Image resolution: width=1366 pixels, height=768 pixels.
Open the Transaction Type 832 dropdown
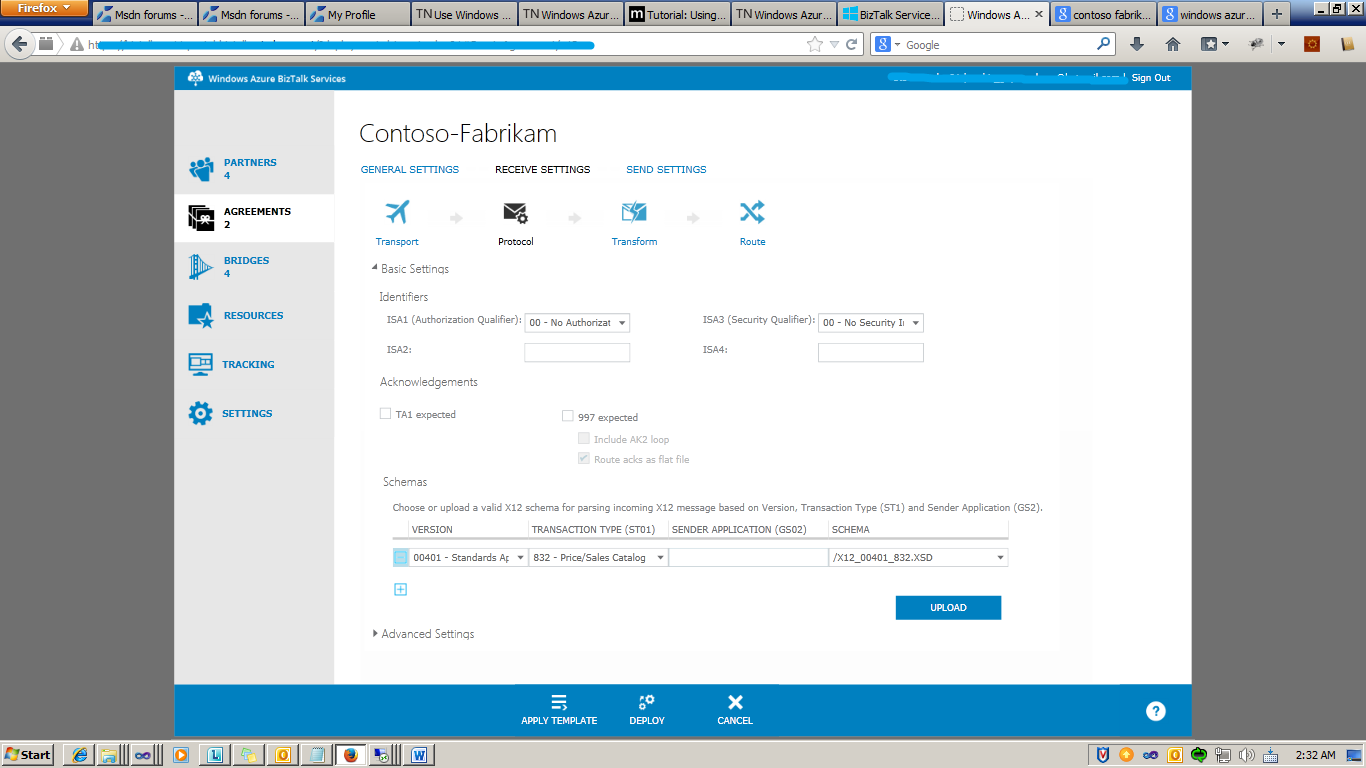click(x=598, y=557)
